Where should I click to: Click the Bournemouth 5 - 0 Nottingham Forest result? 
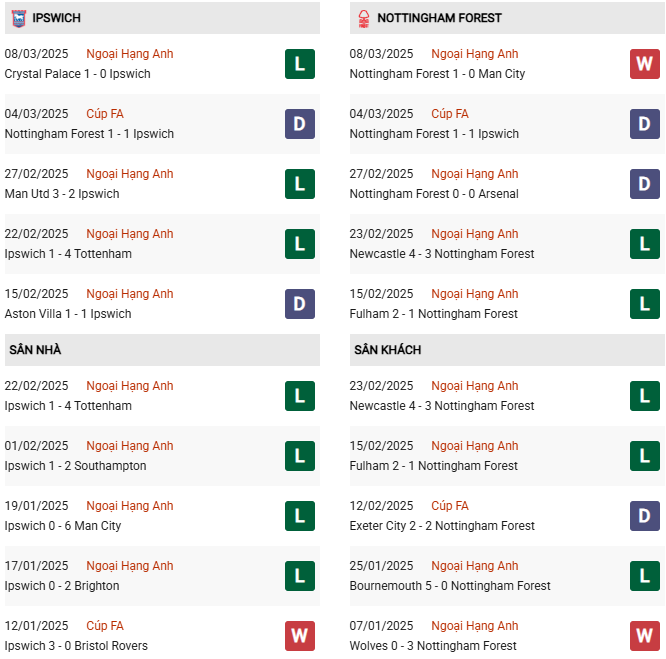(x=450, y=586)
